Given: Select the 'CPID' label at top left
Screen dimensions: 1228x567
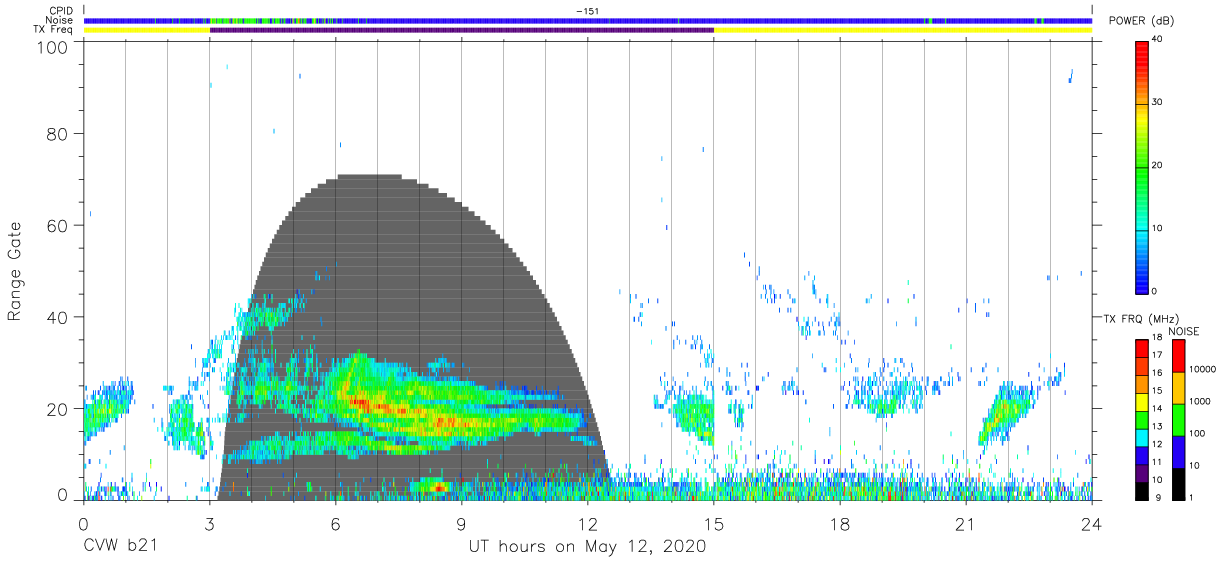Looking at the screenshot, I should 62,10.
